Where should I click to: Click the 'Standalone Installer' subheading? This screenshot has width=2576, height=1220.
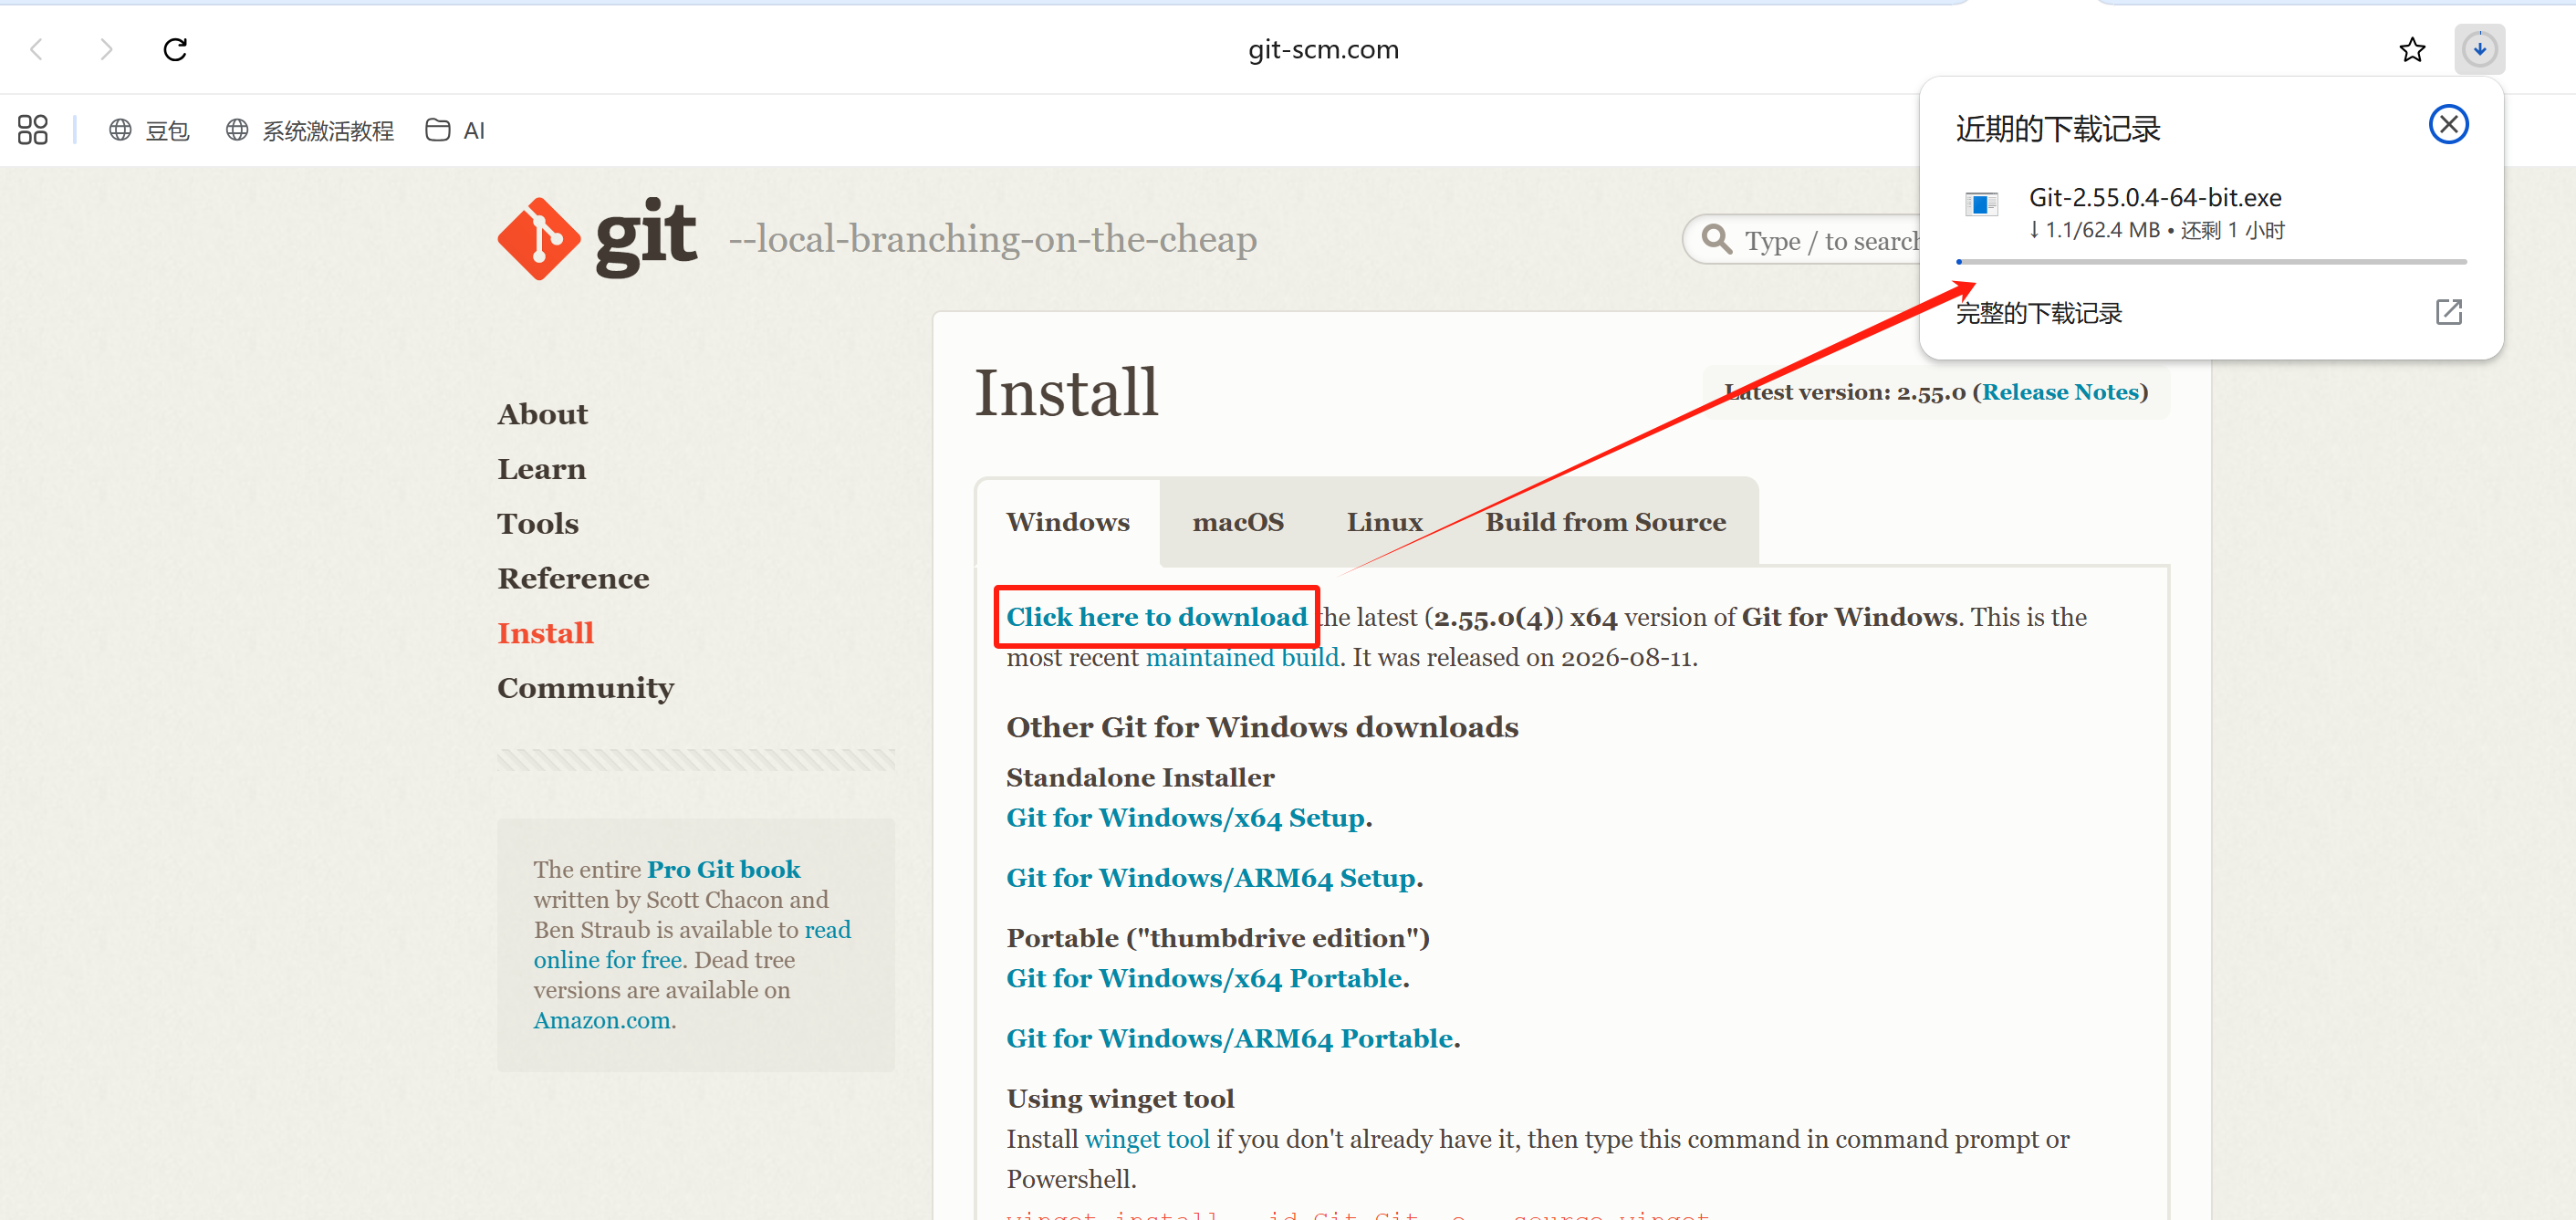coord(1140,777)
